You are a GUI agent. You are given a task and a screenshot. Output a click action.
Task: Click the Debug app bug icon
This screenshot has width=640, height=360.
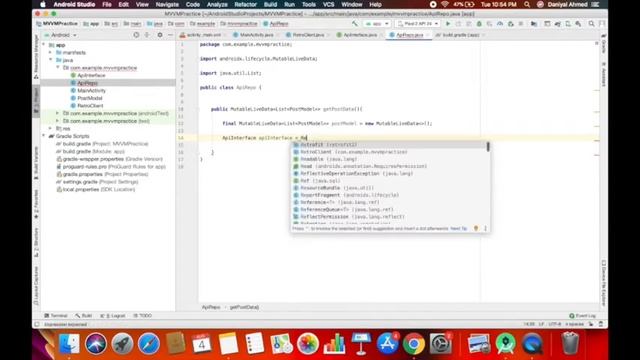tap(479, 24)
